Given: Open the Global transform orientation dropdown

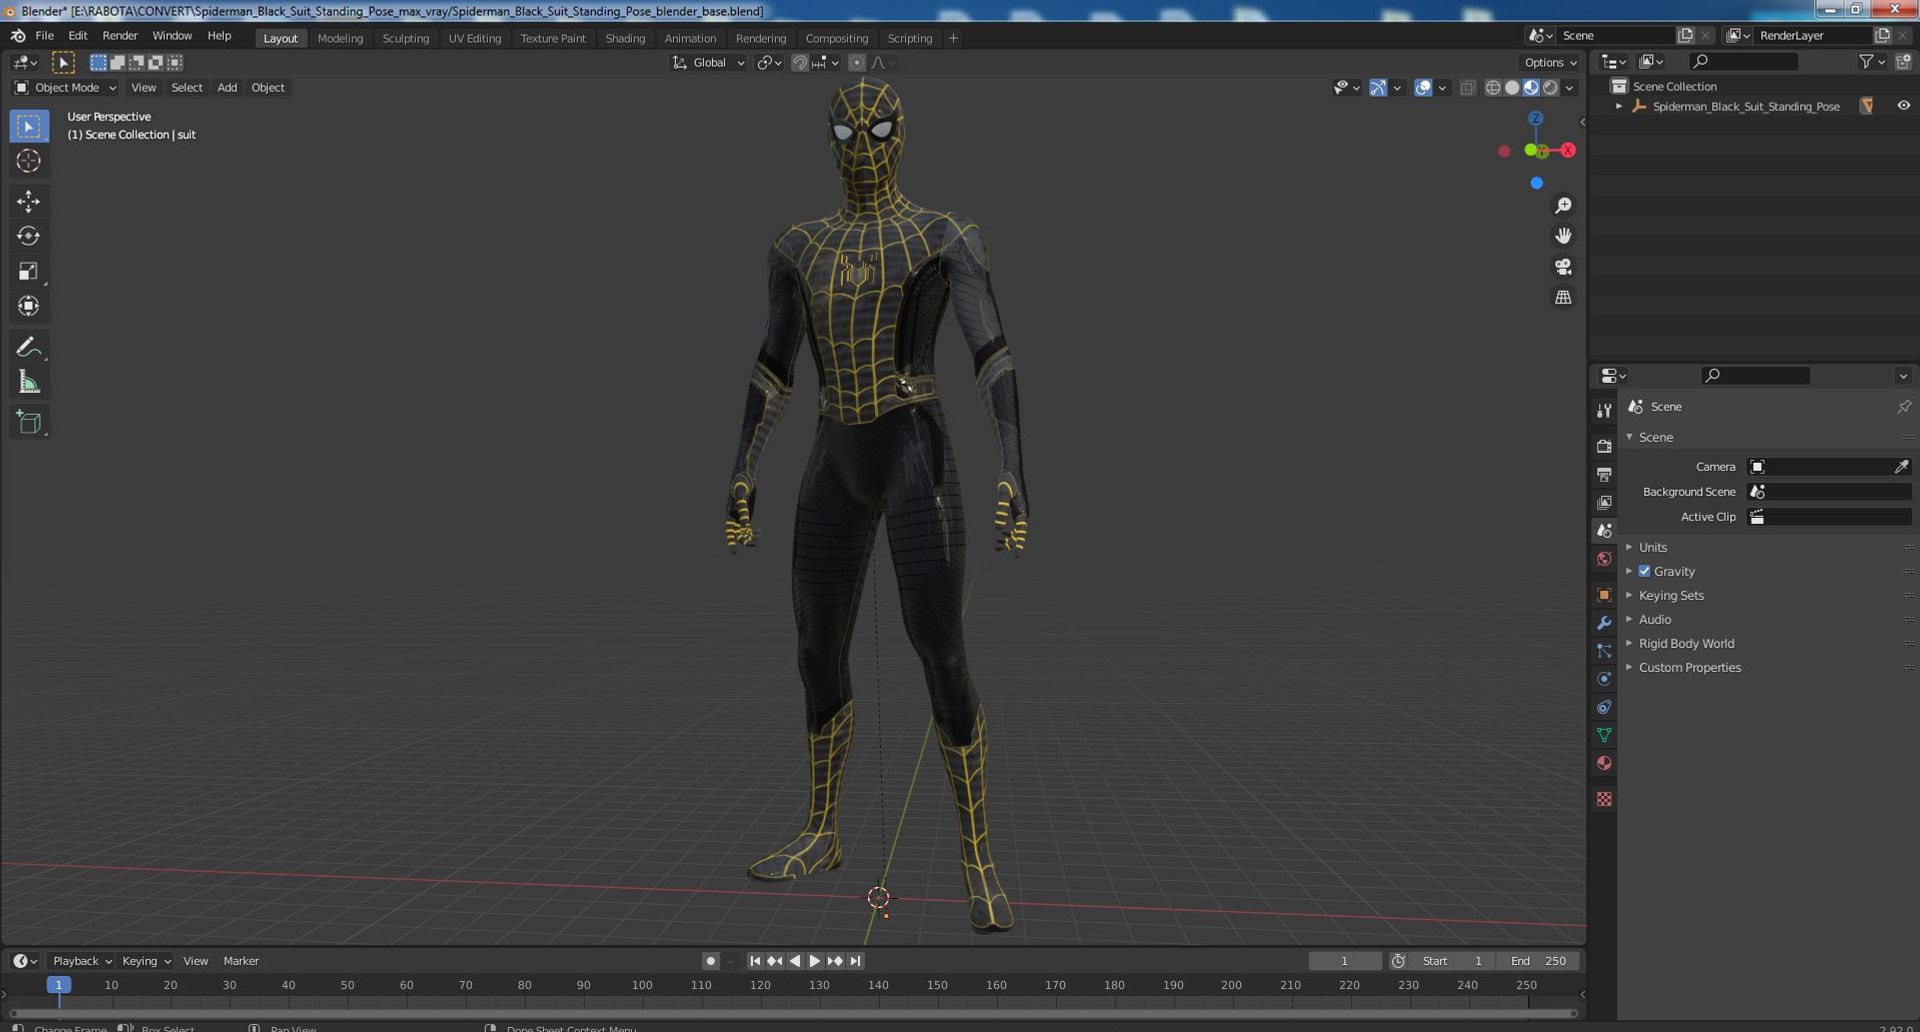Looking at the screenshot, I should [x=708, y=63].
